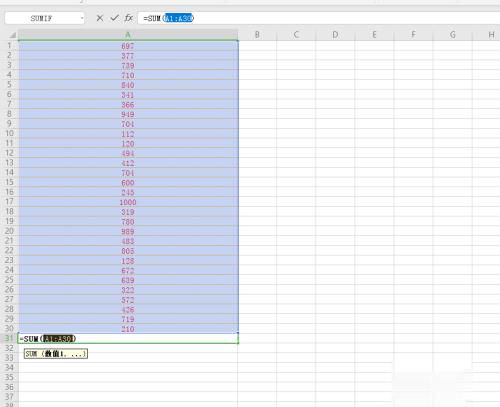500x407 pixels.
Task: Click the value 719 in row 29
Action: (x=128, y=319)
